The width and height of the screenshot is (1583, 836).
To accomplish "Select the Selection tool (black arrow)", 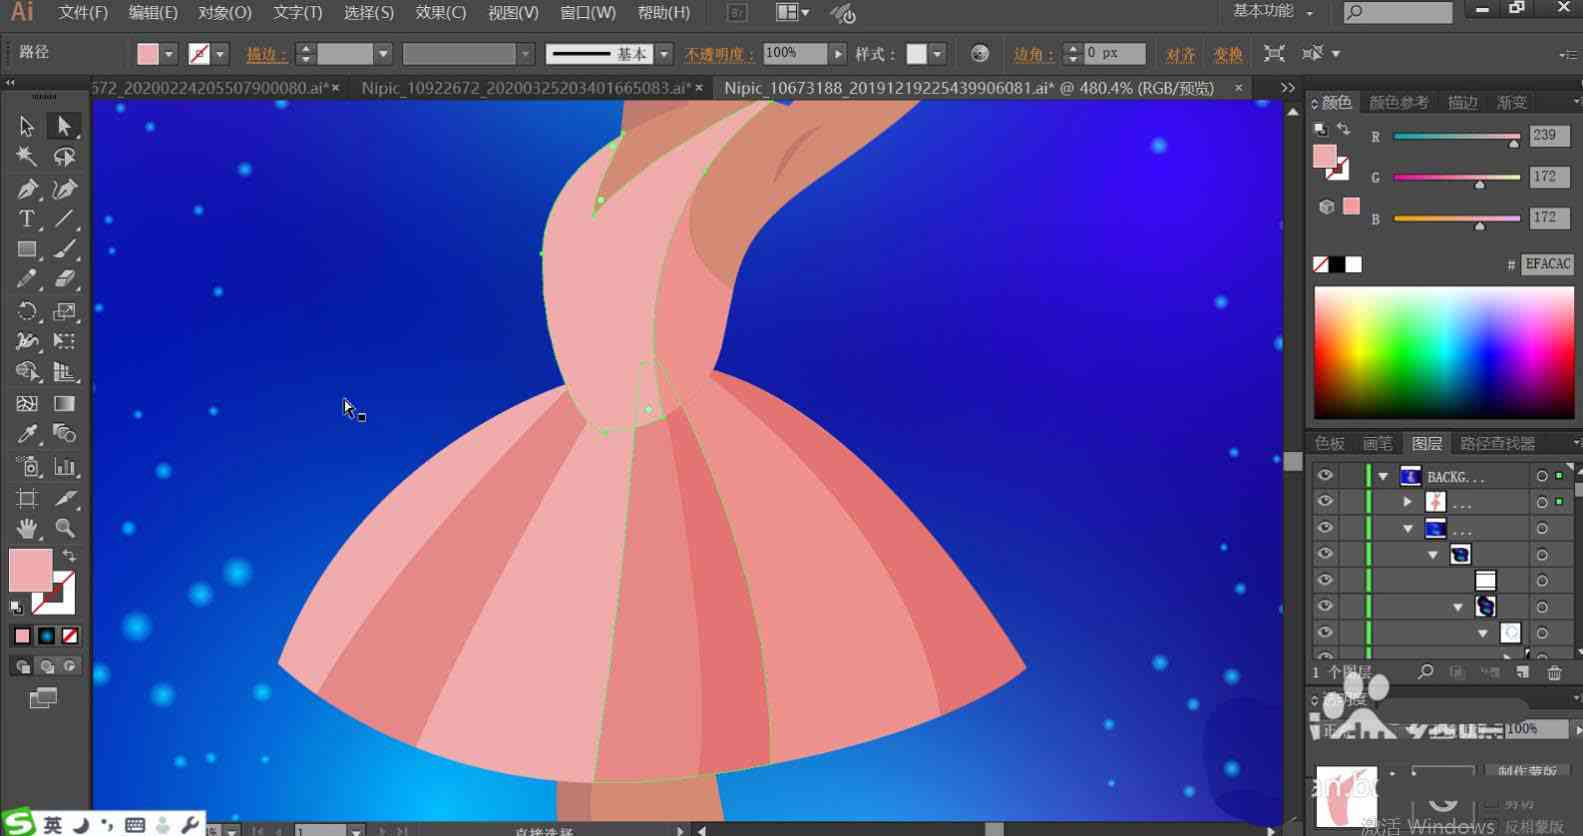I will click(x=27, y=126).
